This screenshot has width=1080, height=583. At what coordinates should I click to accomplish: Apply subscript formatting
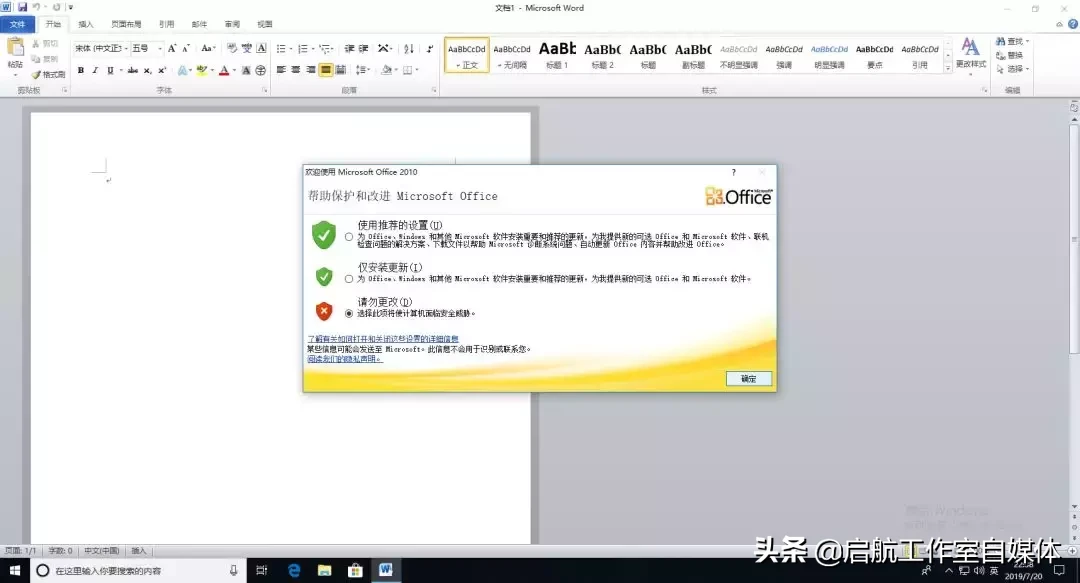pos(148,70)
